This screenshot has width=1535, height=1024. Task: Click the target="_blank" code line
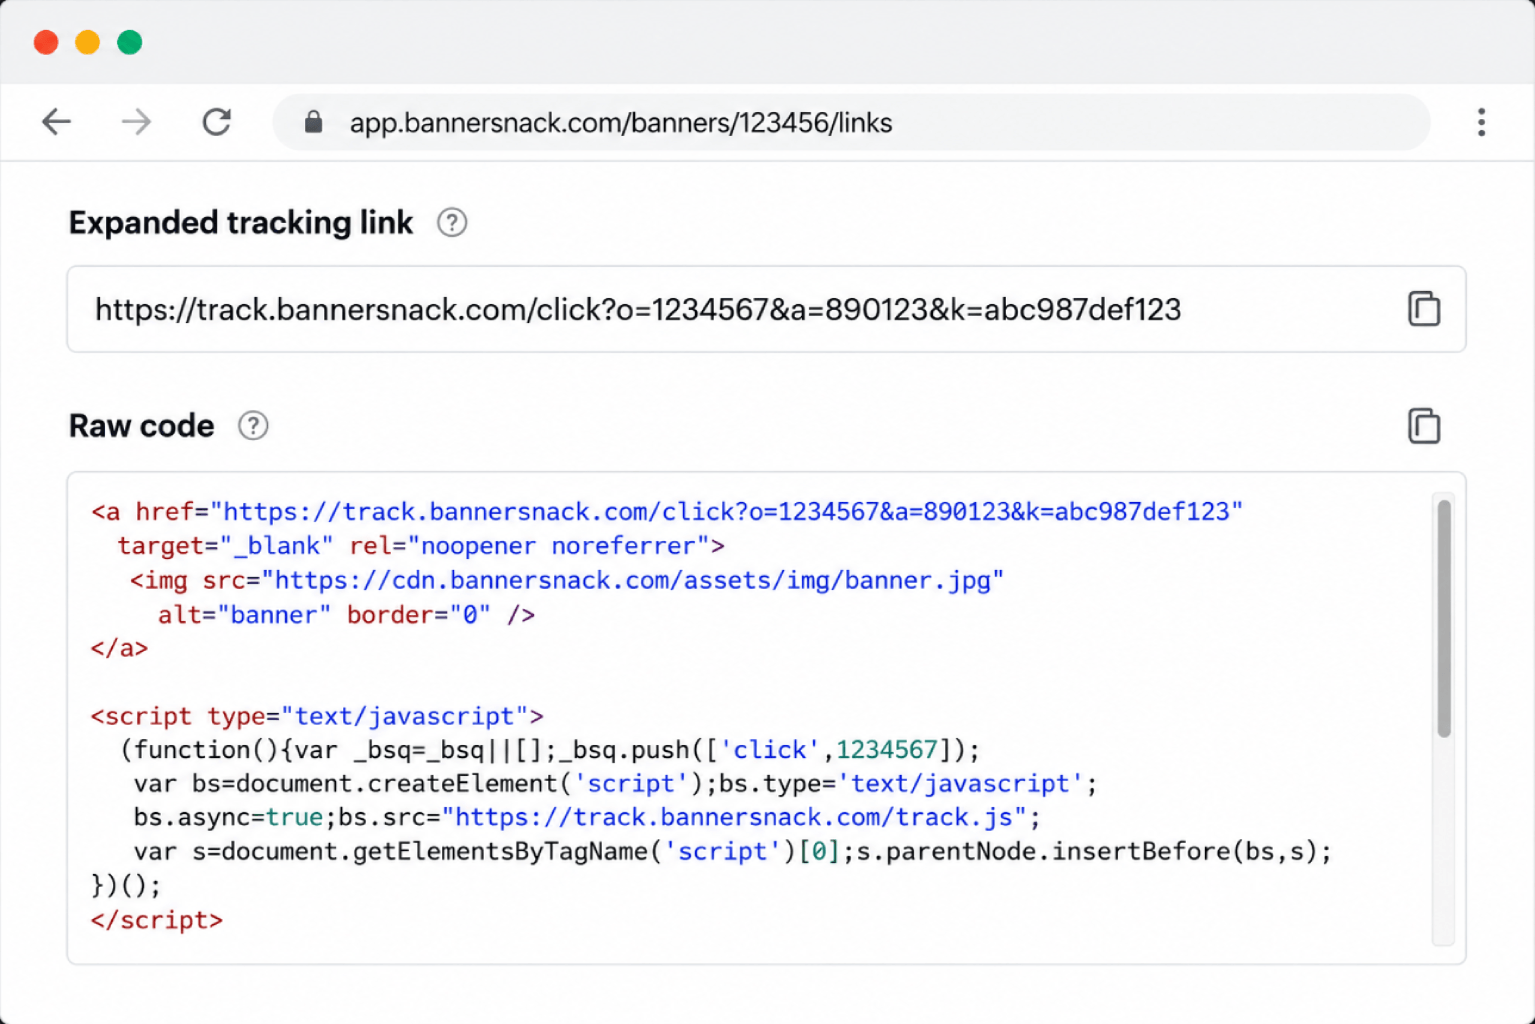tap(421, 546)
